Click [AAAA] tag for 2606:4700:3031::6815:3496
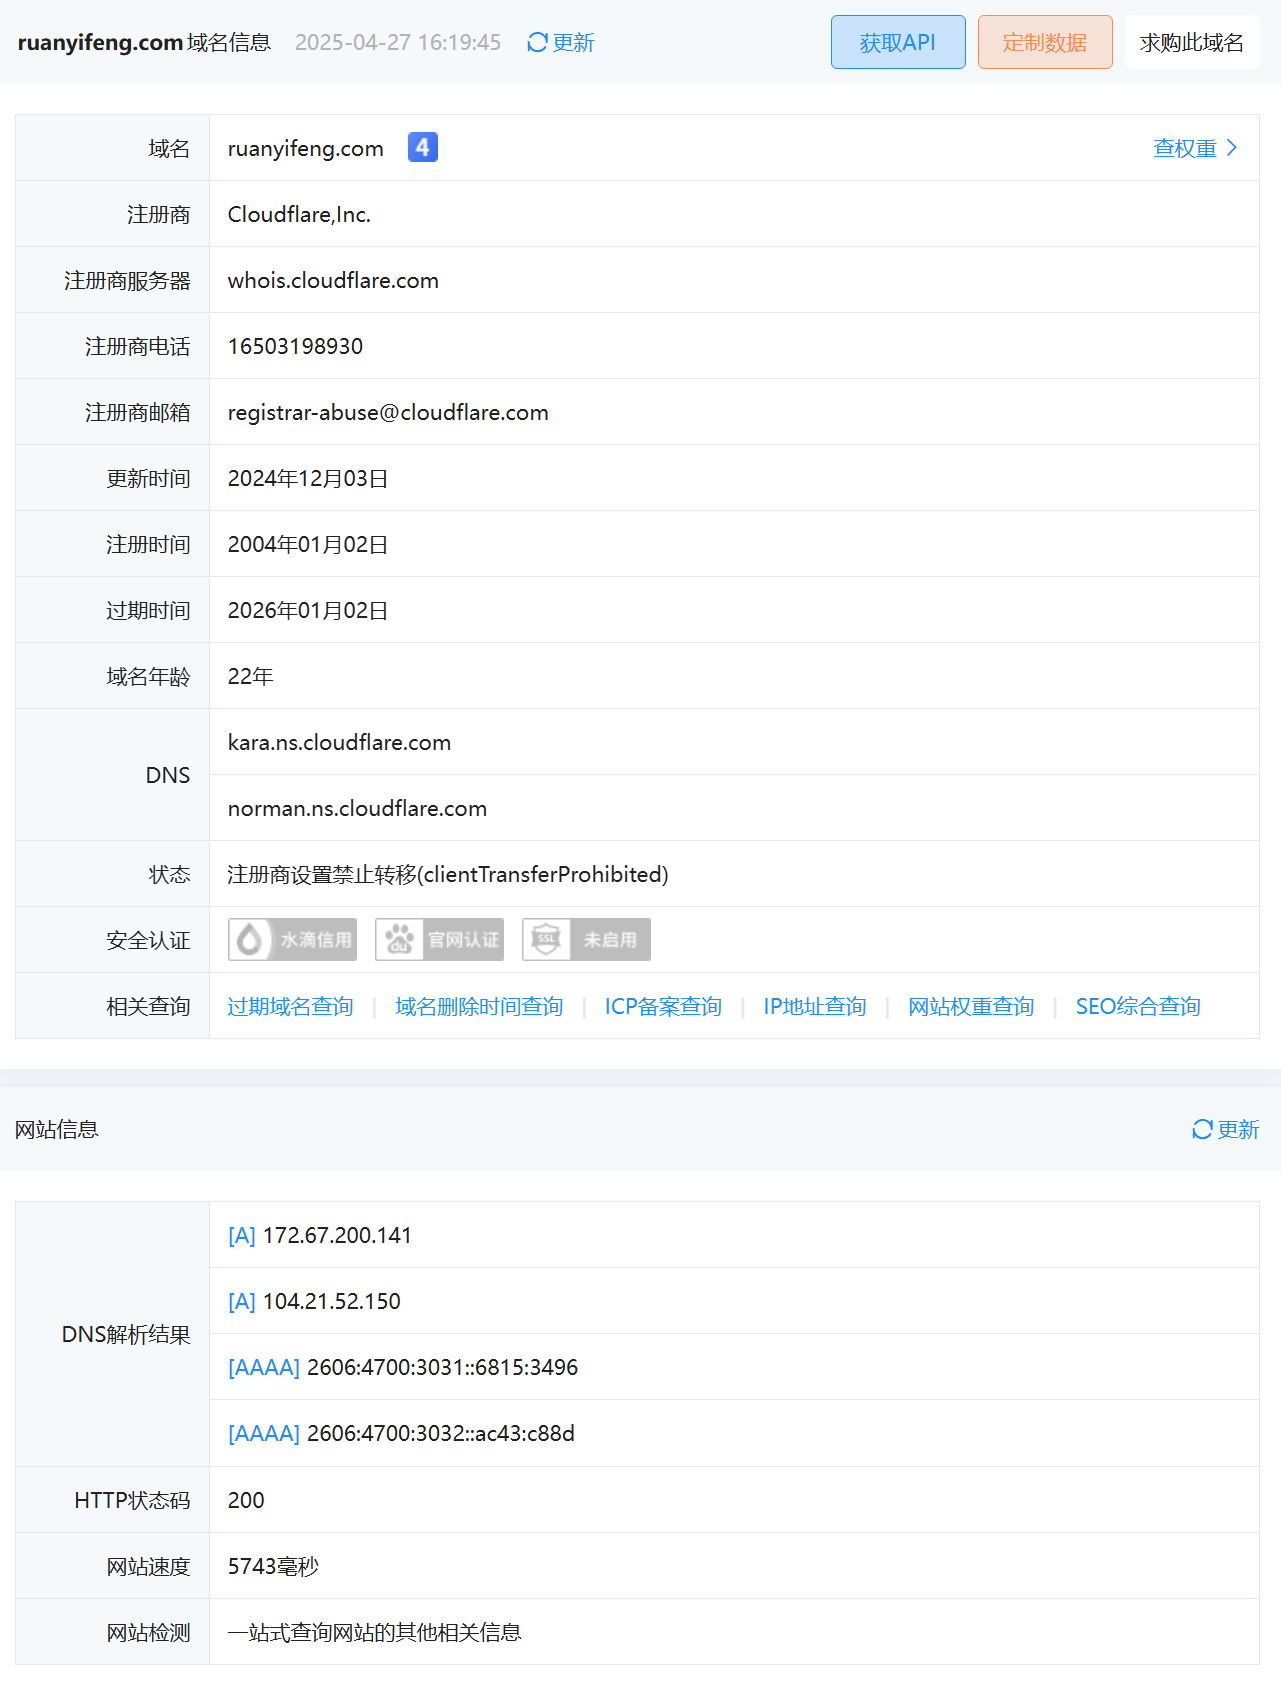This screenshot has width=1281, height=1682. point(264,1367)
